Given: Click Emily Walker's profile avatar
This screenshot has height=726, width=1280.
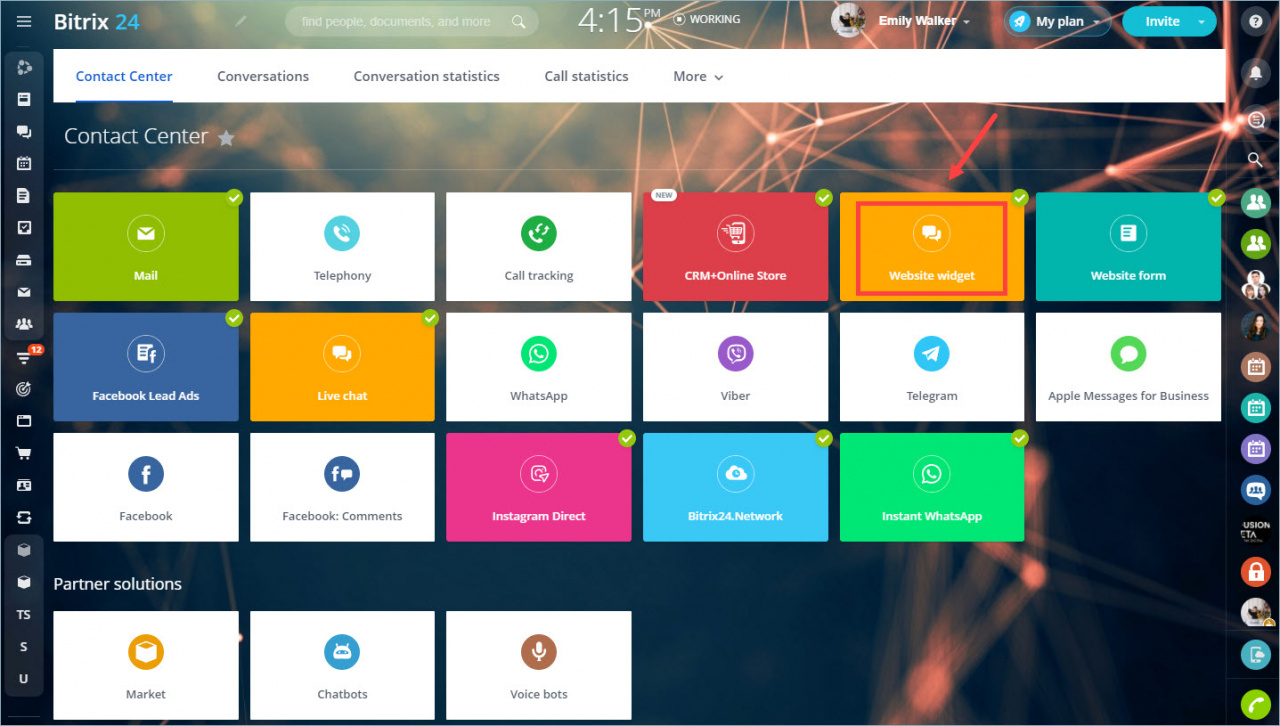Looking at the screenshot, I should point(848,20).
